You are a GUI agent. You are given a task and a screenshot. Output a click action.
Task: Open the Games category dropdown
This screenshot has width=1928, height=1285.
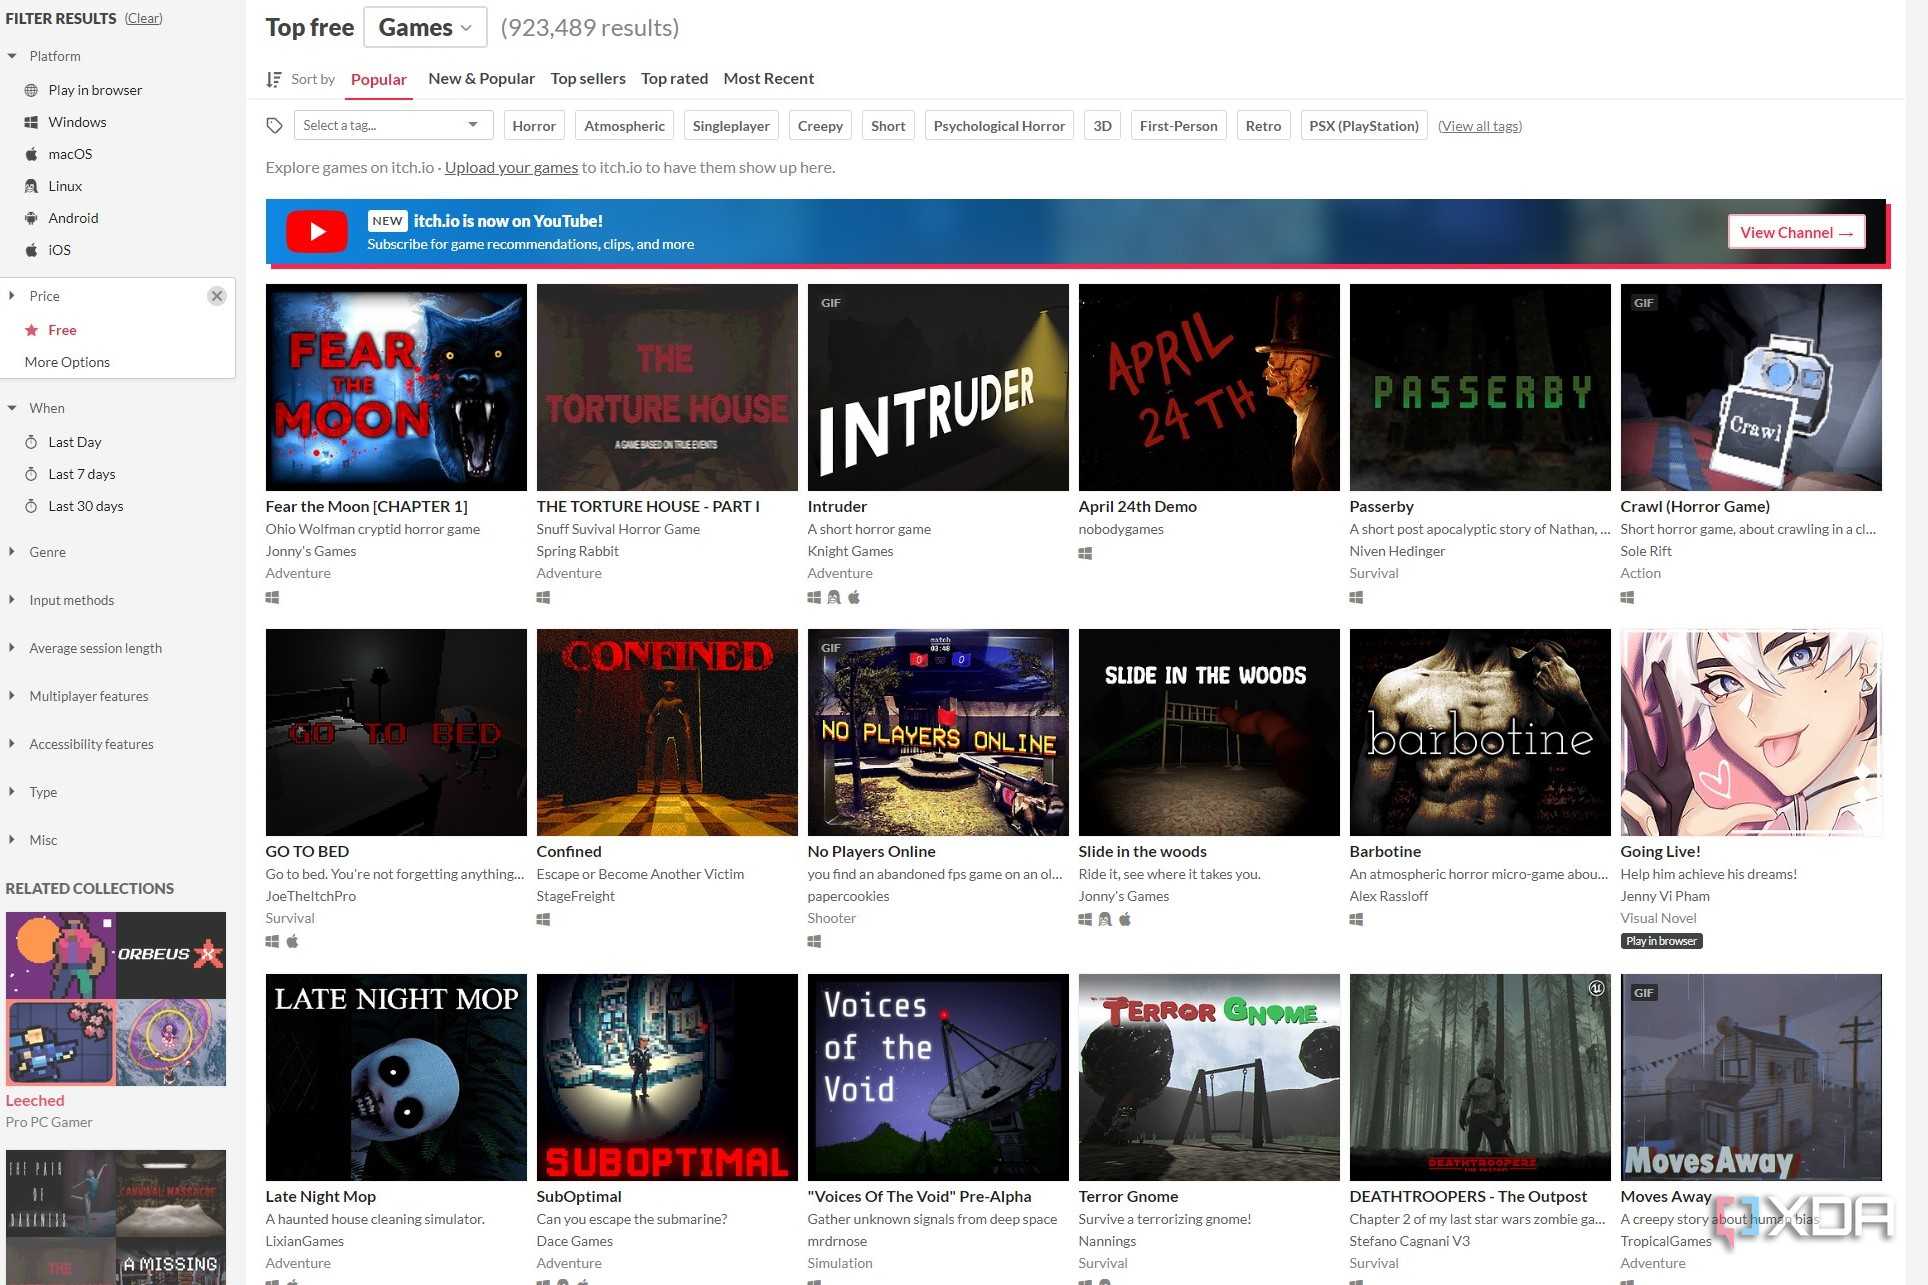(425, 27)
